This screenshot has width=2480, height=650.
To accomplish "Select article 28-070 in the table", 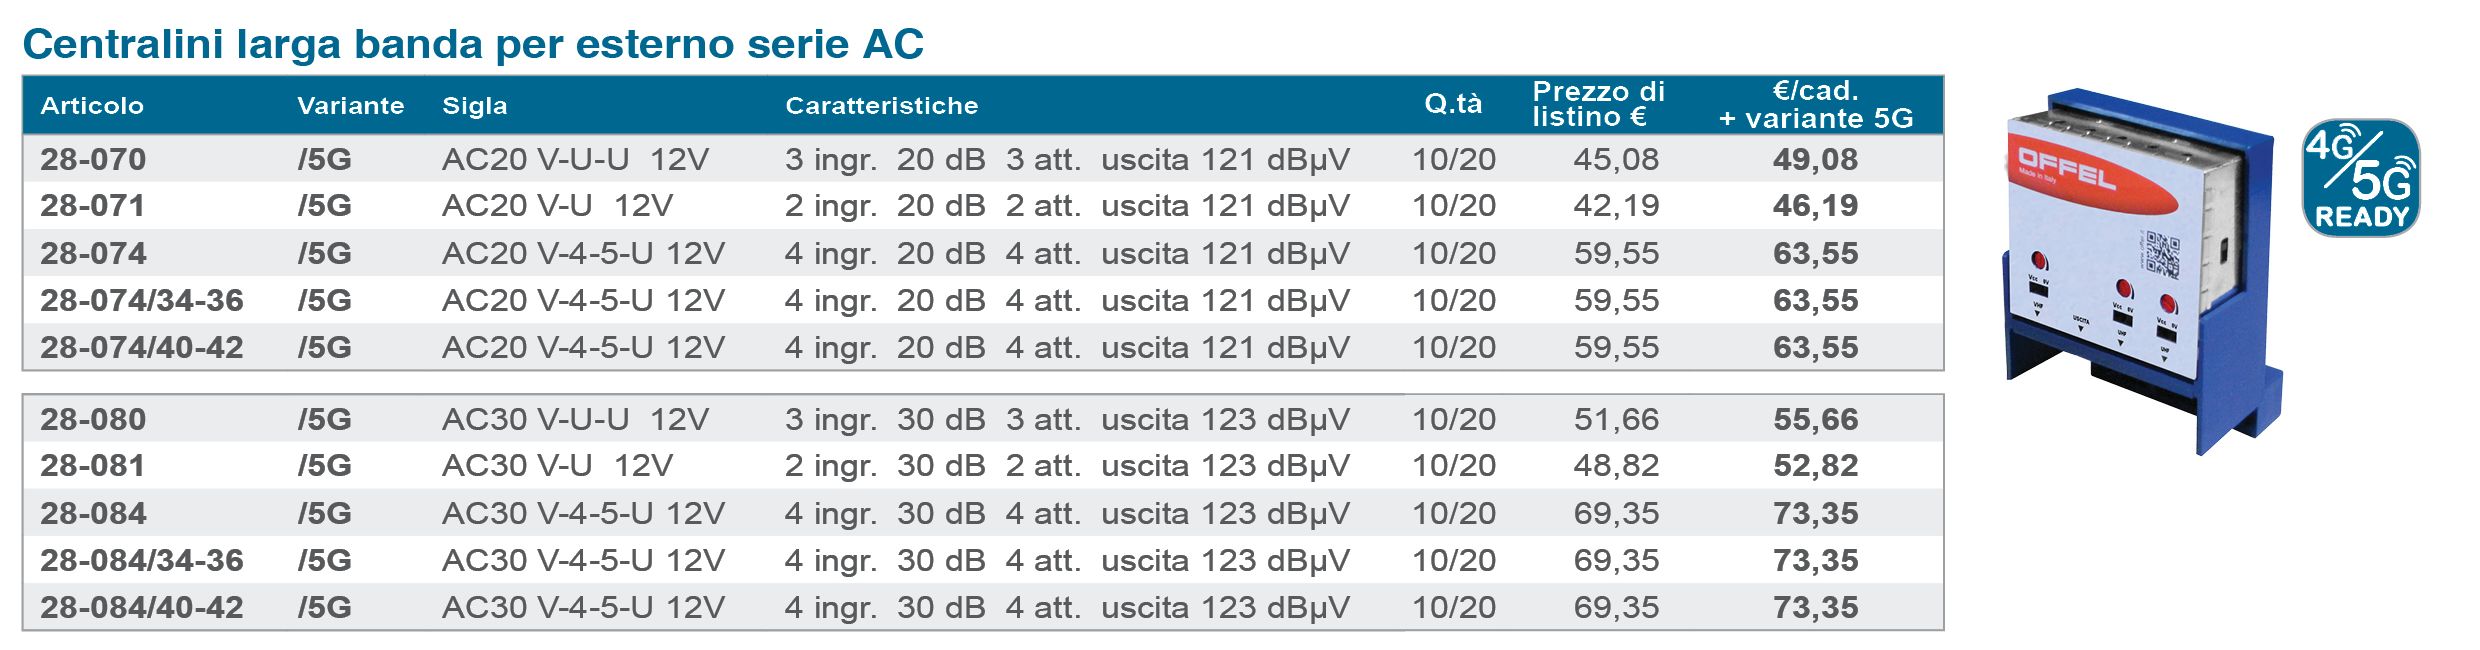I will coord(982,159).
